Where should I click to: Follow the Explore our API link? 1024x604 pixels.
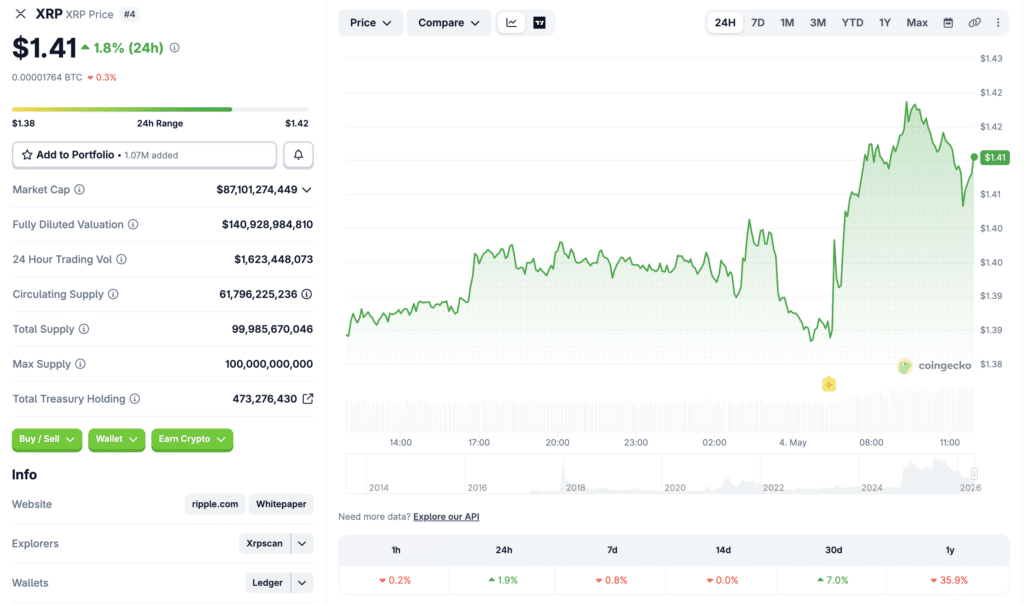446,517
